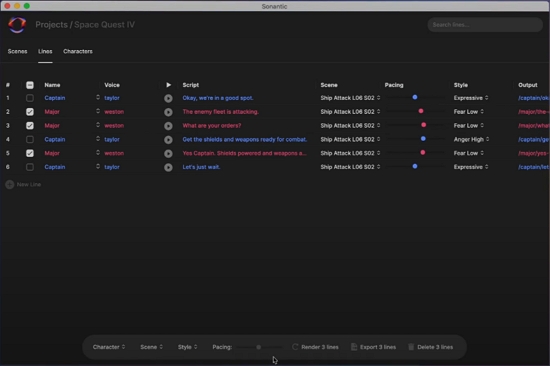This screenshot has width=550, height=366.
Task: Click voice 'weston' on line 2
Action: tap(114, 112)
